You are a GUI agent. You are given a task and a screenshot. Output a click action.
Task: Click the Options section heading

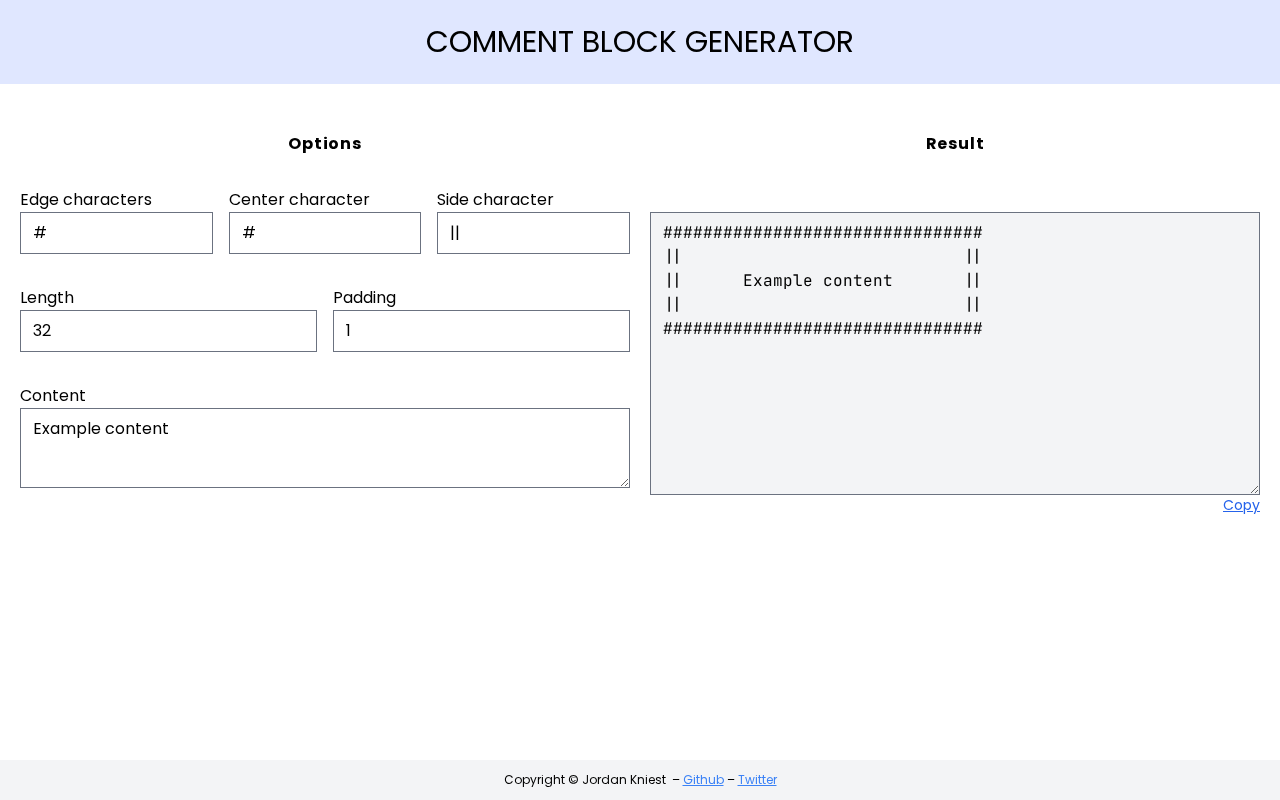(325, 144)
